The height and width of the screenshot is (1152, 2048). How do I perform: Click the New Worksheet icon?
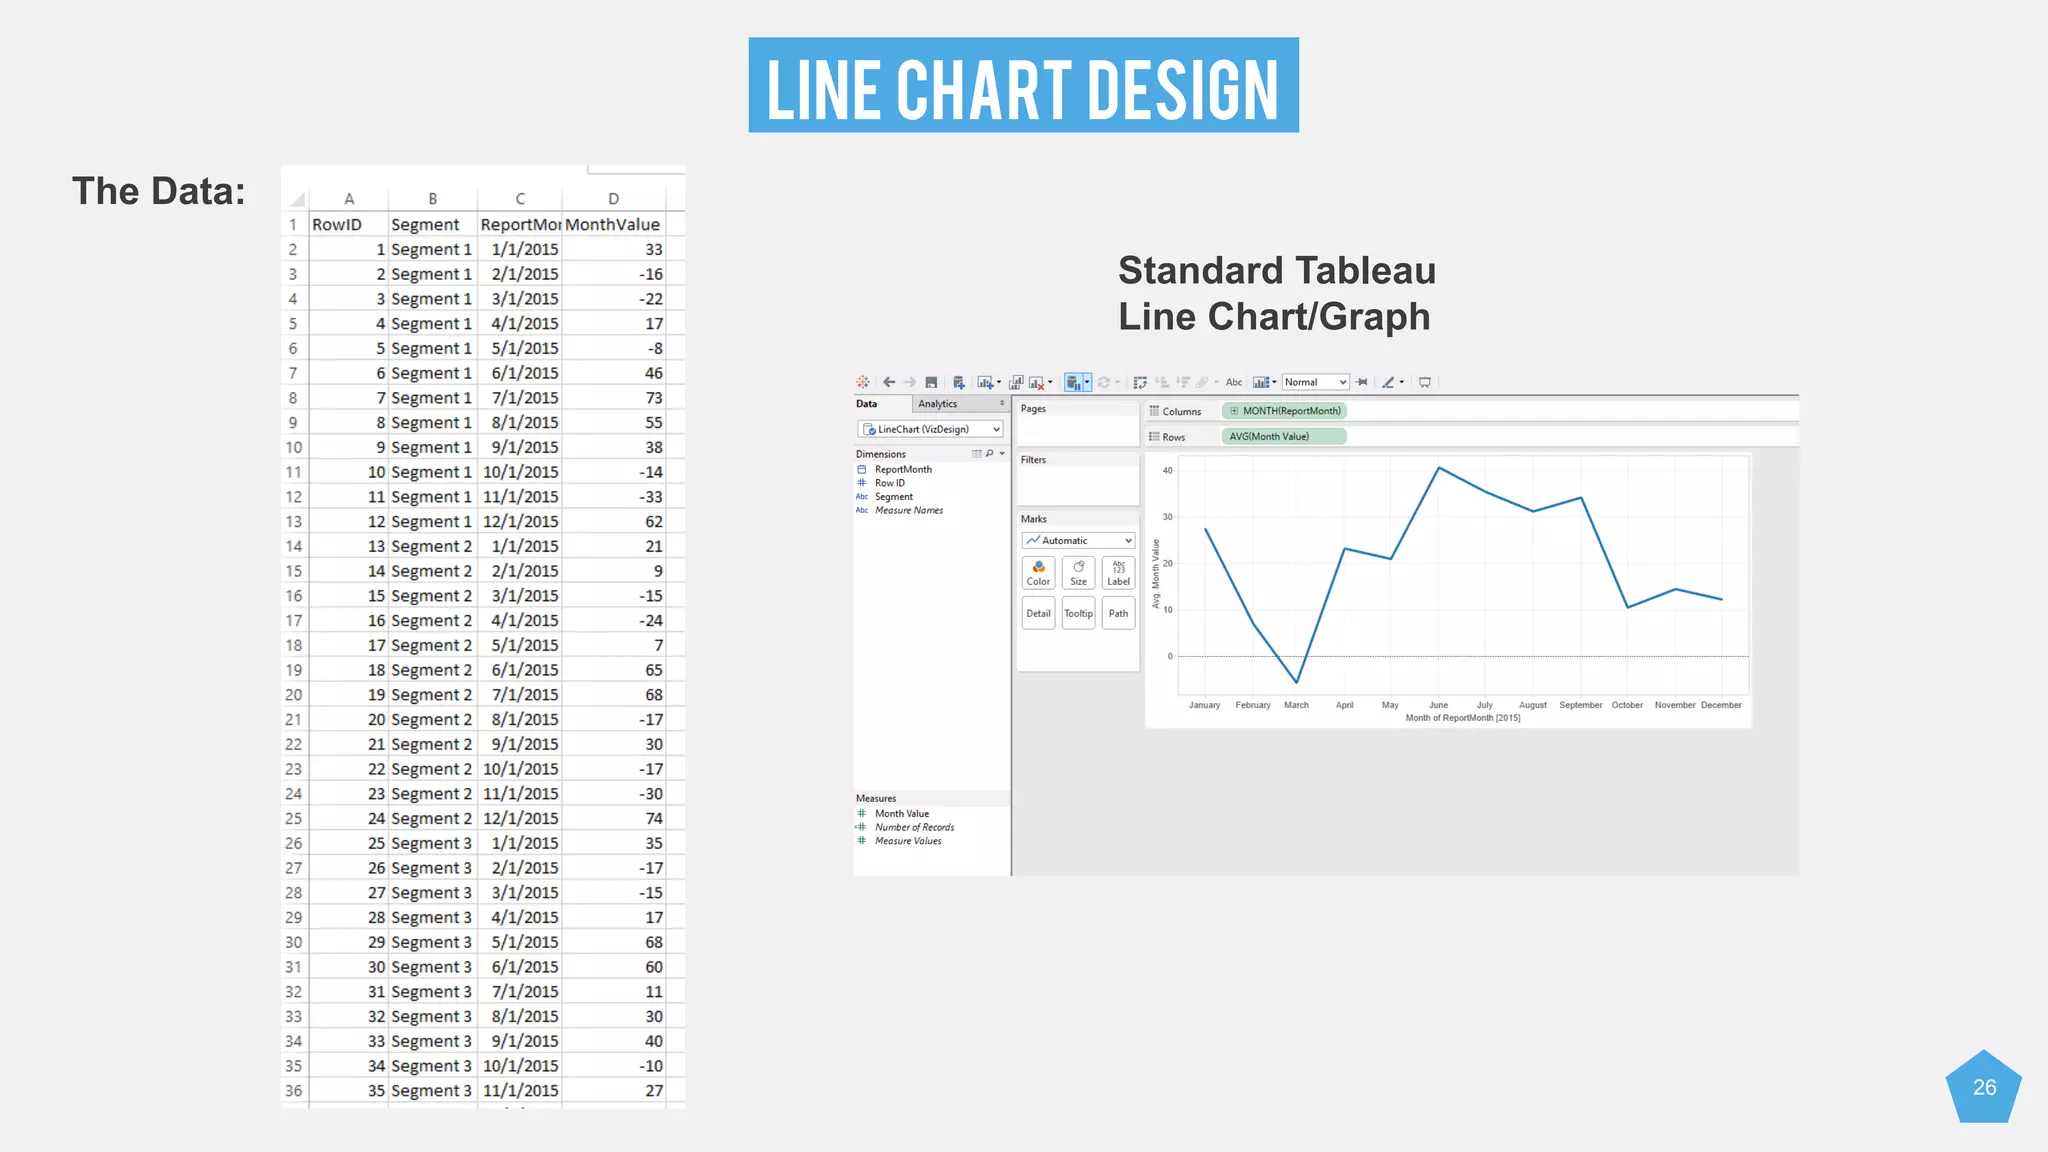point(985,382)
